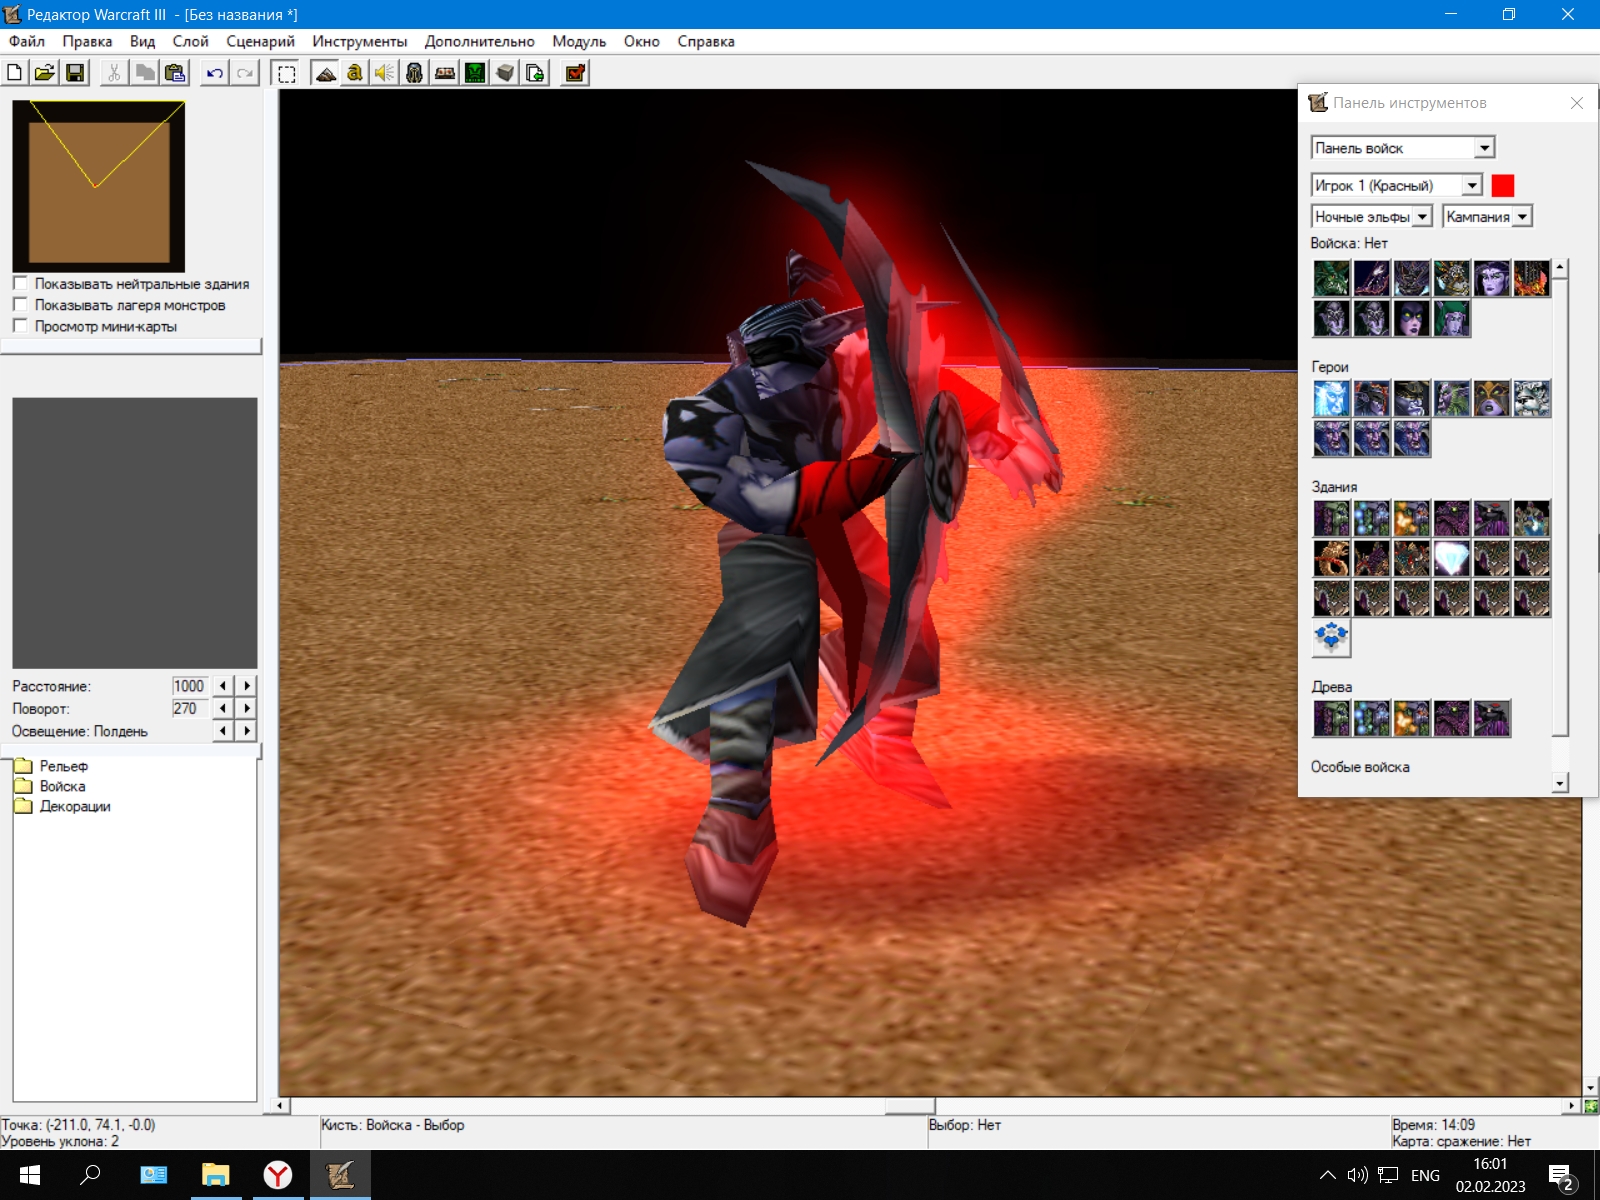The image size is (1600, 1200).
Task: Open the AI editor green face icon
Action: click(x=475, y=73)
